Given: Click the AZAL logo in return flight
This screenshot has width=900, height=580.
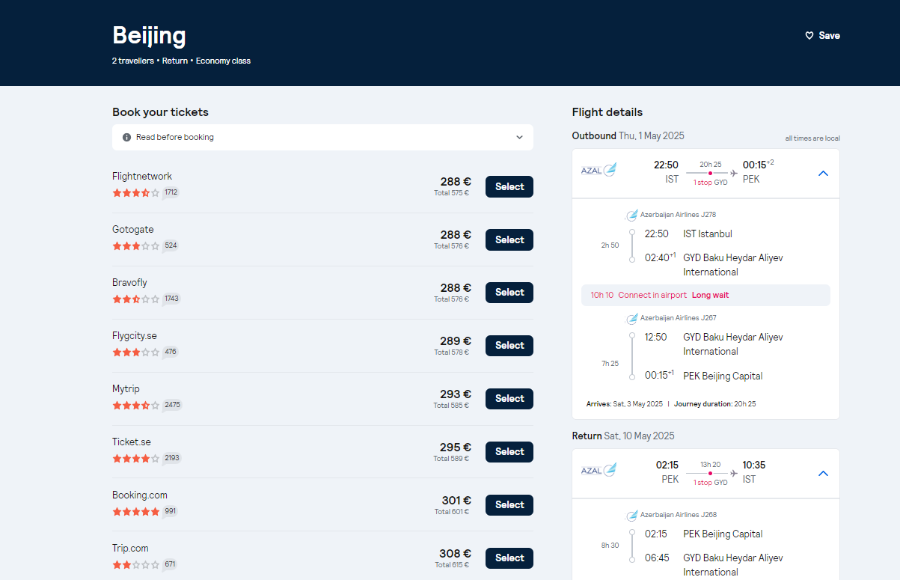Looking at the screenshot, I should pos(598,470).
